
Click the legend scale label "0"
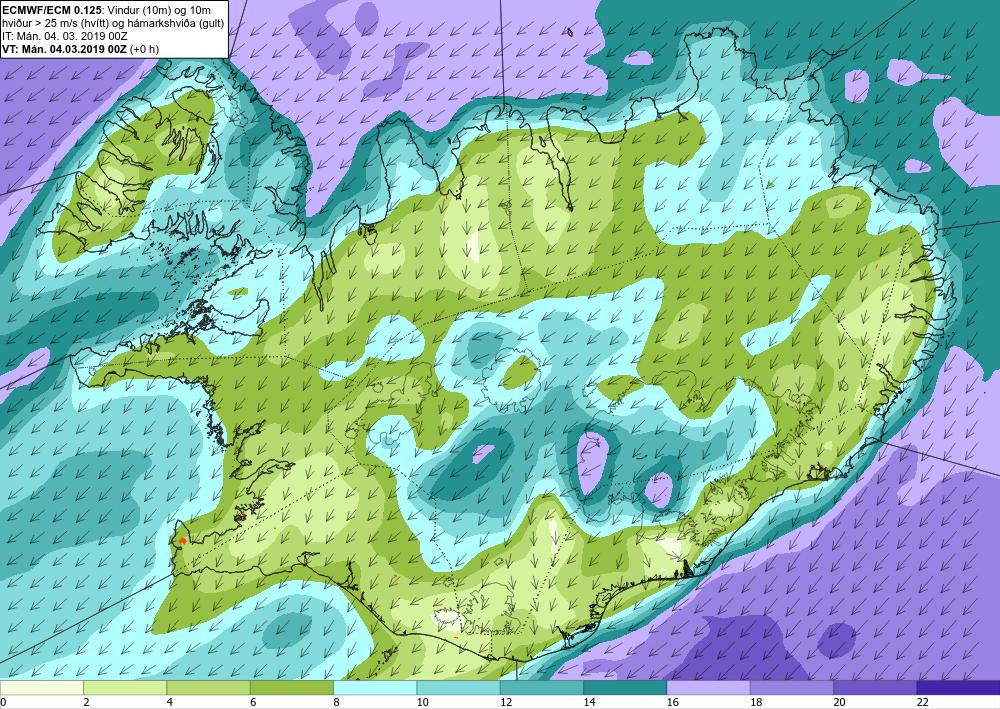[3, 702]
